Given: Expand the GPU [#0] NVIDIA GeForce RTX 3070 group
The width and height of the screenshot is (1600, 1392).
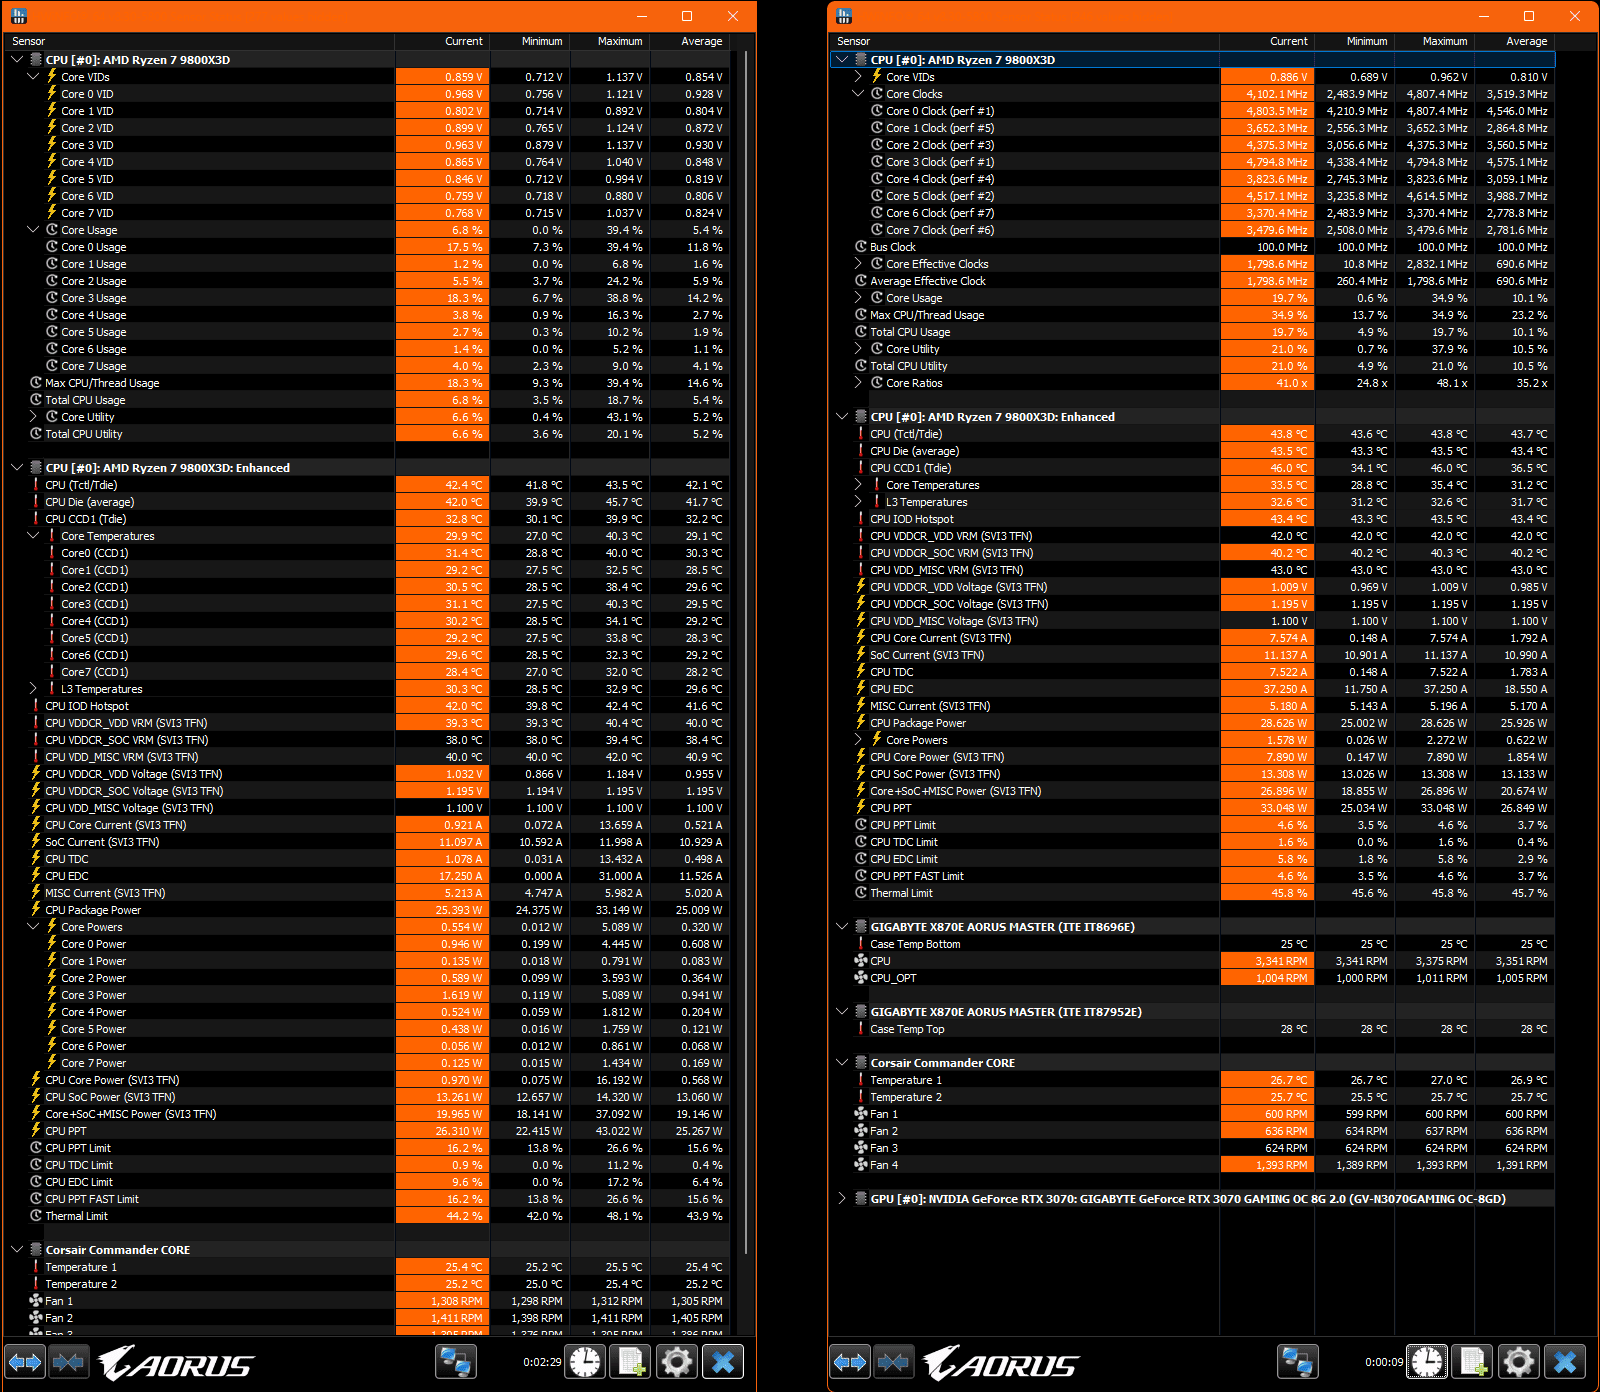Looking at the screenshot, I should pyautogui.click(x=842, y=1199).
